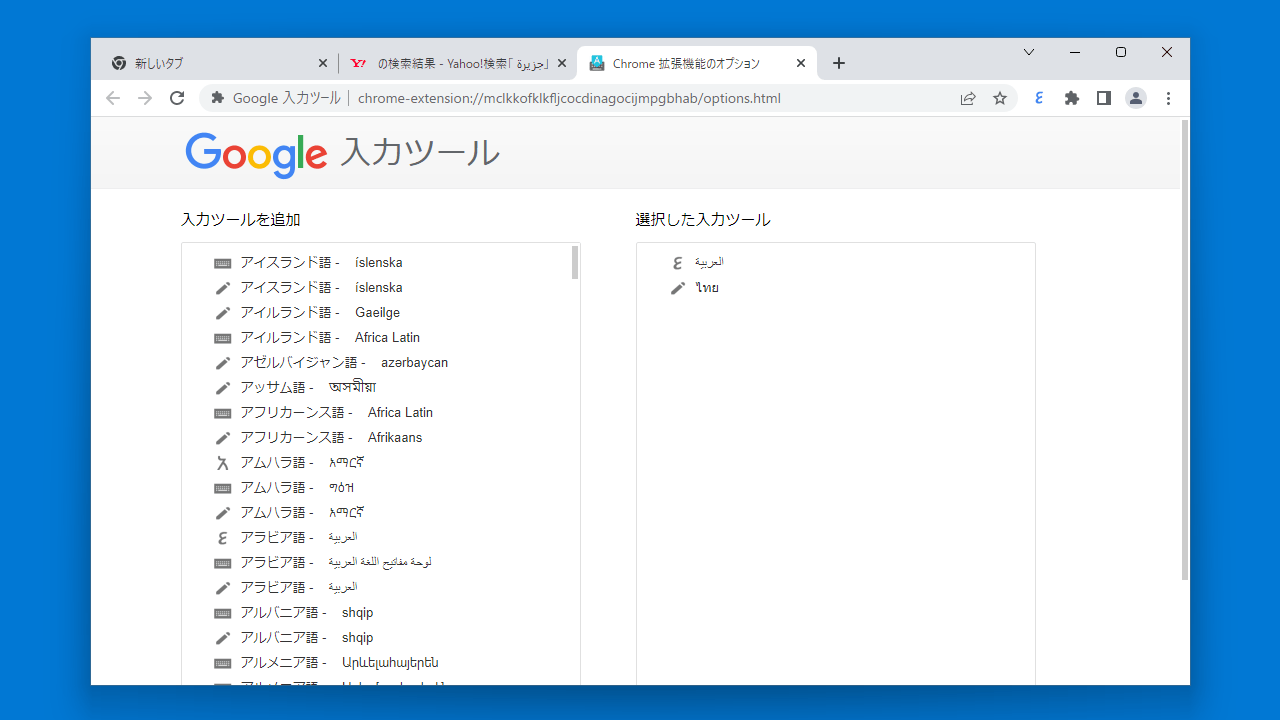This screenshot has width=1280, height=720.
Task: Click pencil icon beside アフリカーンス語 Afrikaans
Action: tap(223, 438)
